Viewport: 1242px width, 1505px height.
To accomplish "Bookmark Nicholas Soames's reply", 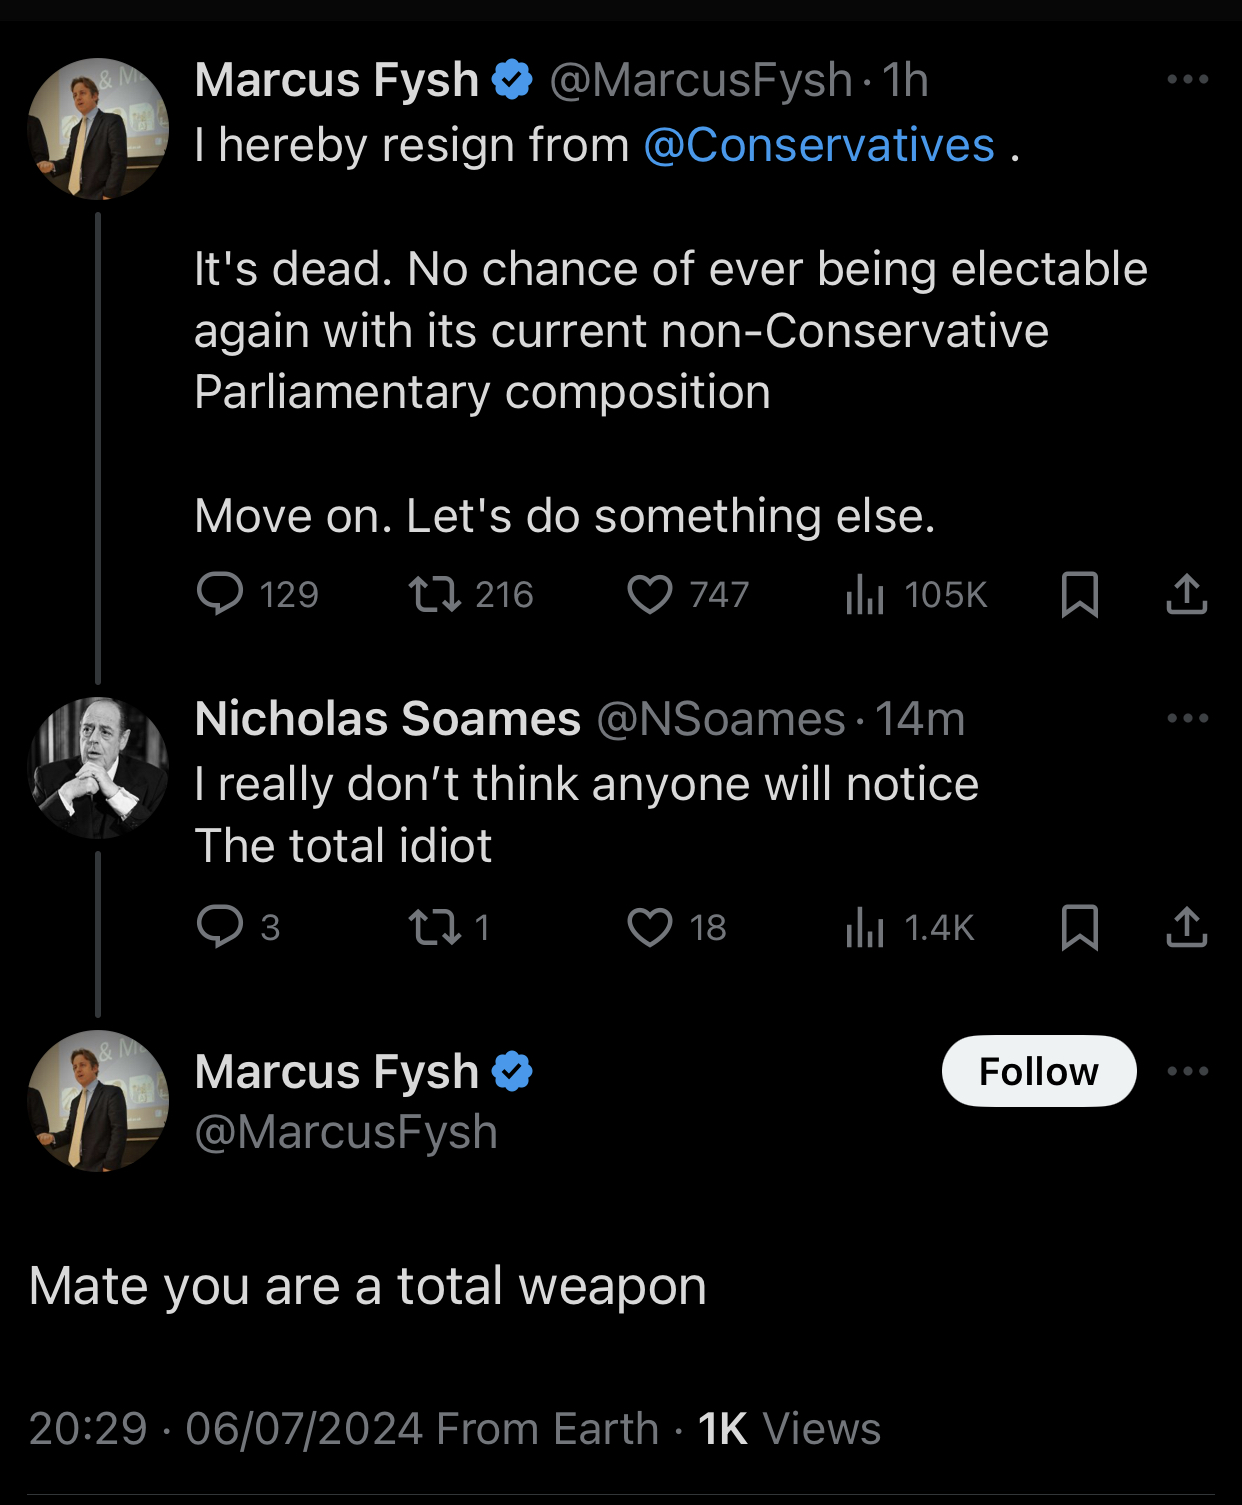I will 1079,927.
